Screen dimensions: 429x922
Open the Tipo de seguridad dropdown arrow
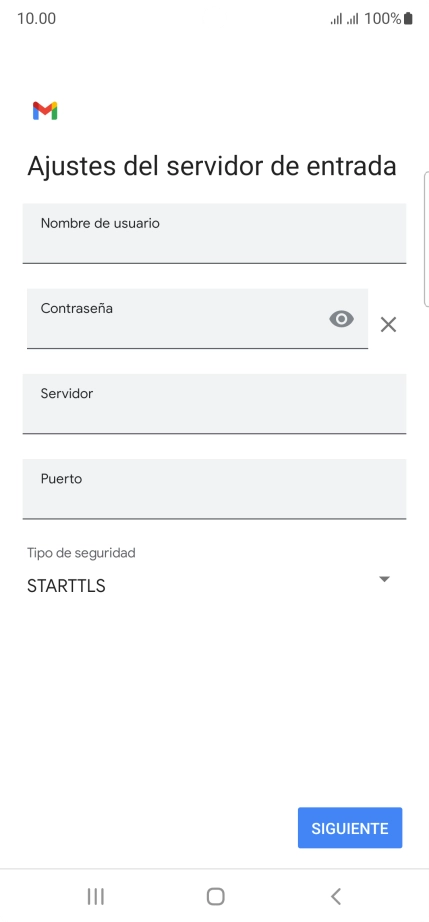pos(384,579)
